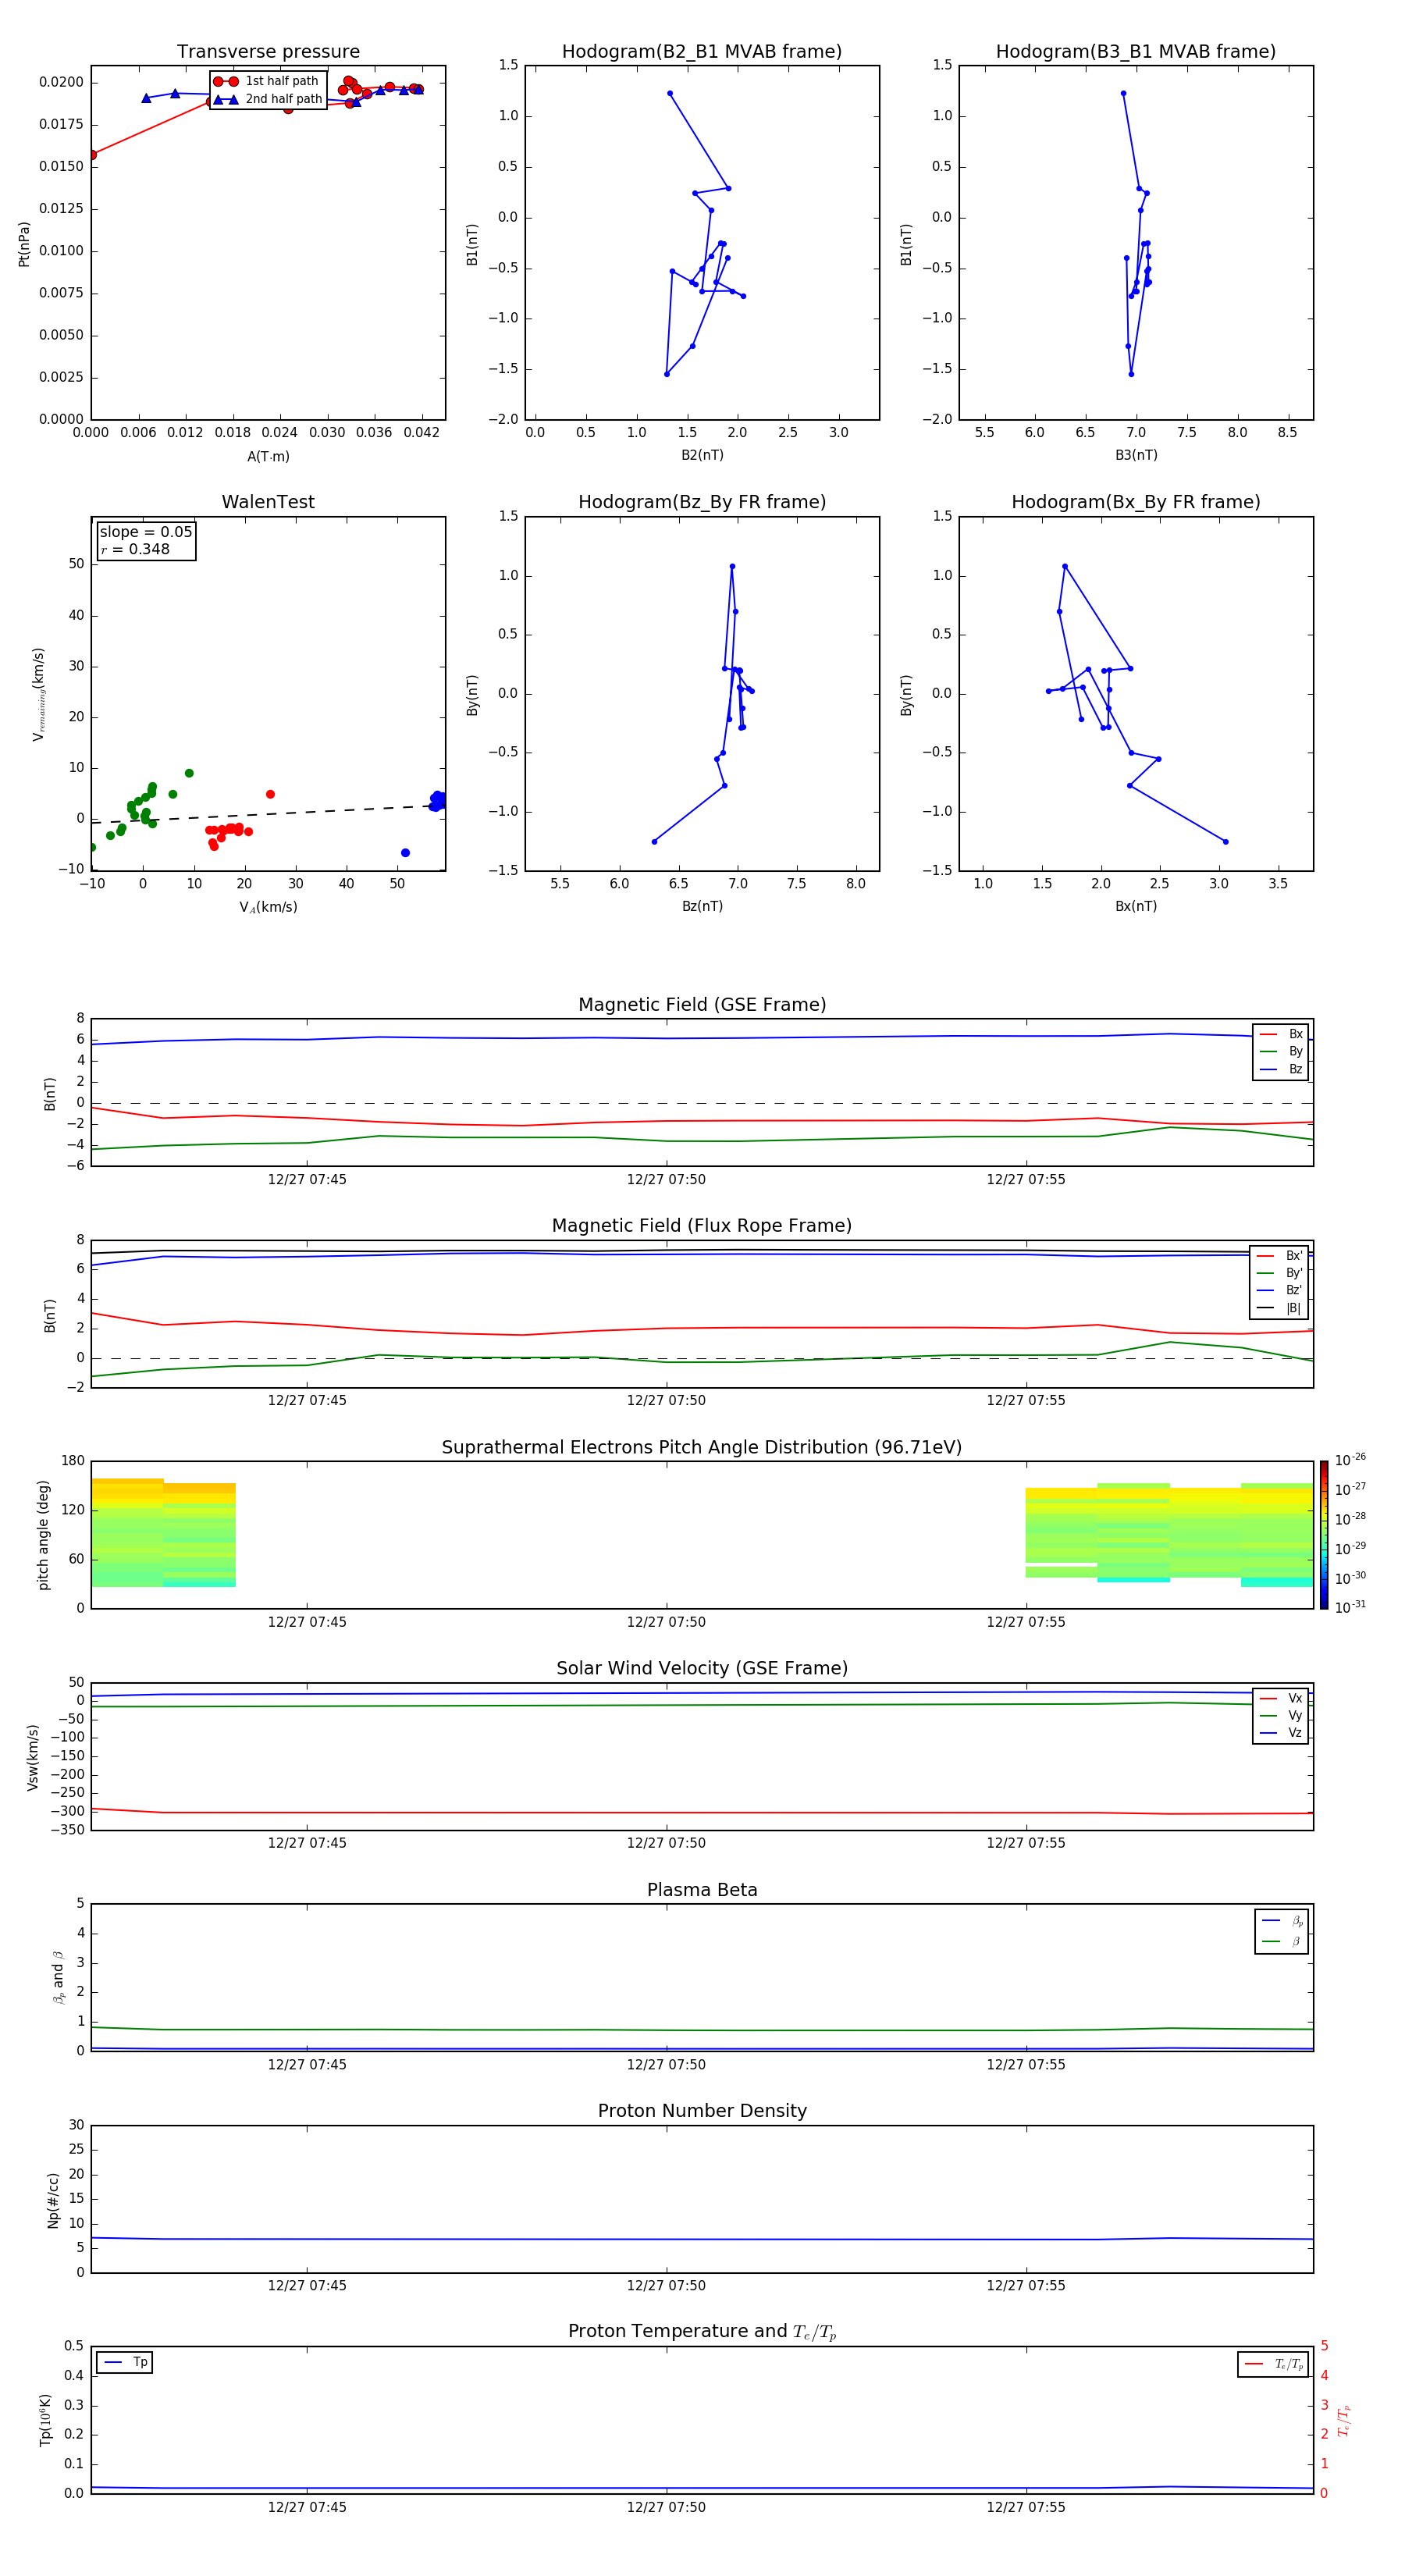Click the '10^-31' colorbar label
Screen dimensions: 1405x2576
point(1350,1607)
